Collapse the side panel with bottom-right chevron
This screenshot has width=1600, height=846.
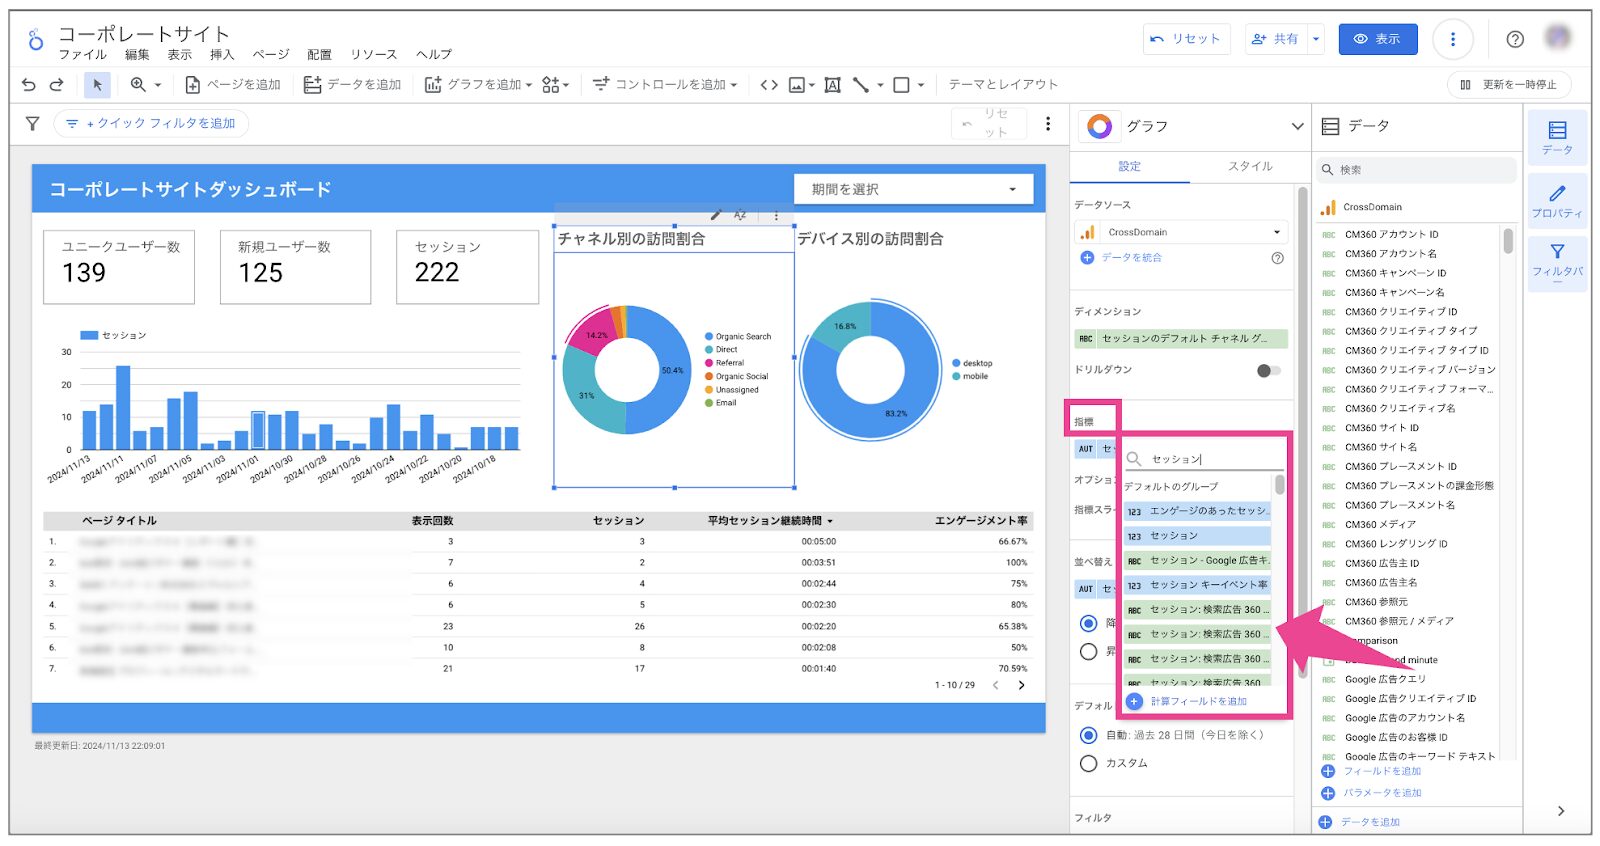coord(1560,811)
